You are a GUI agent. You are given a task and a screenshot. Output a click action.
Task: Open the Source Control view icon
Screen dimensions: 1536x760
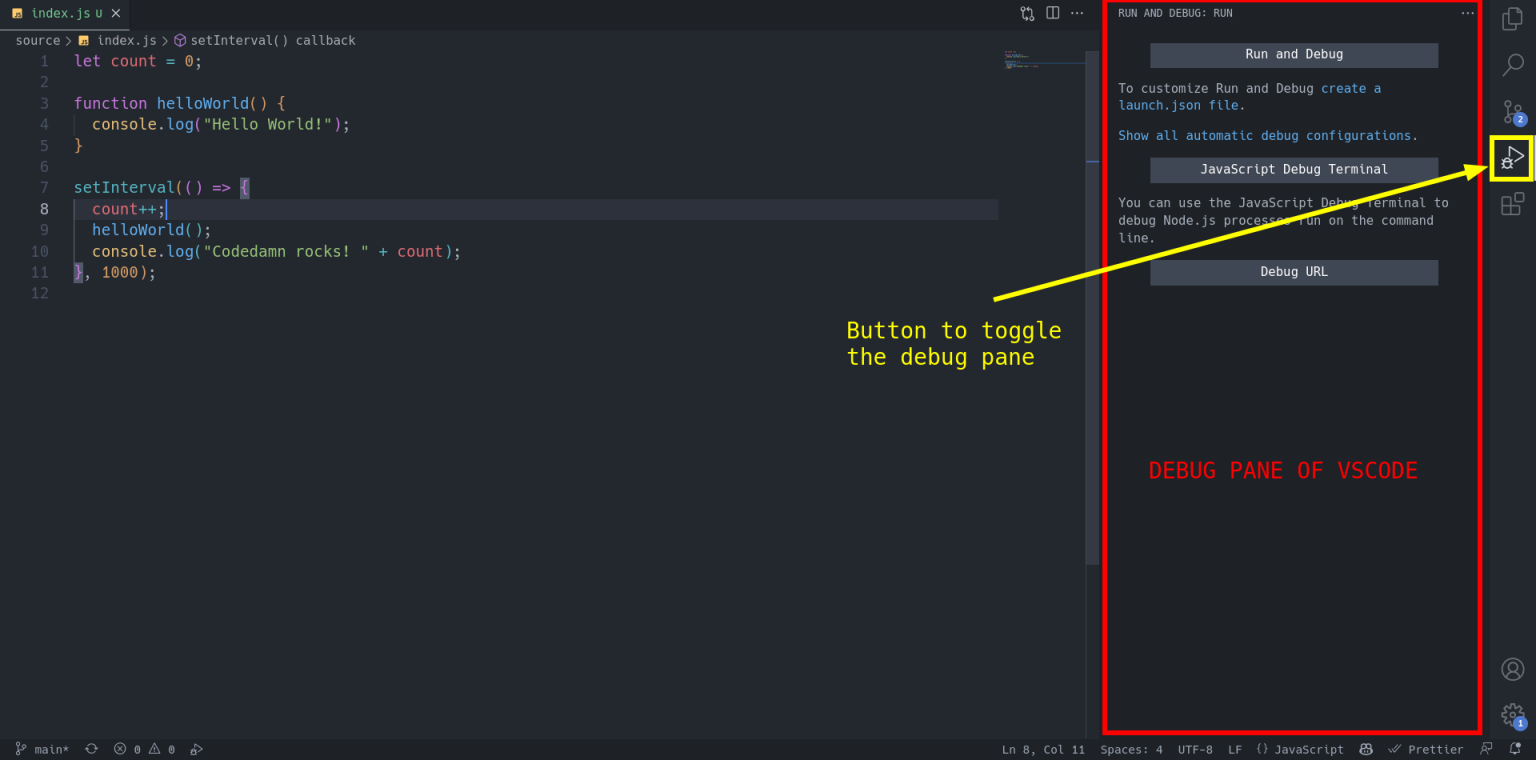[x=1512, y=111]
